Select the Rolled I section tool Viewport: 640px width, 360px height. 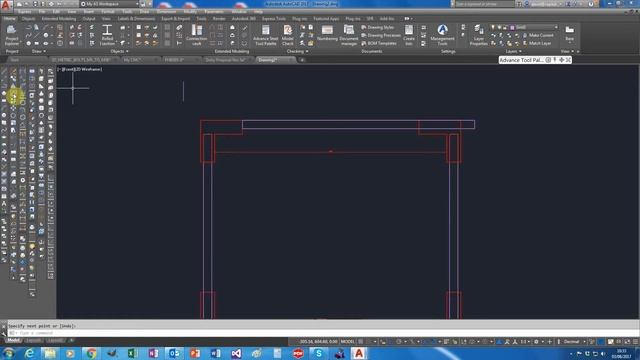pyautogui.click(x=107, y=35)
